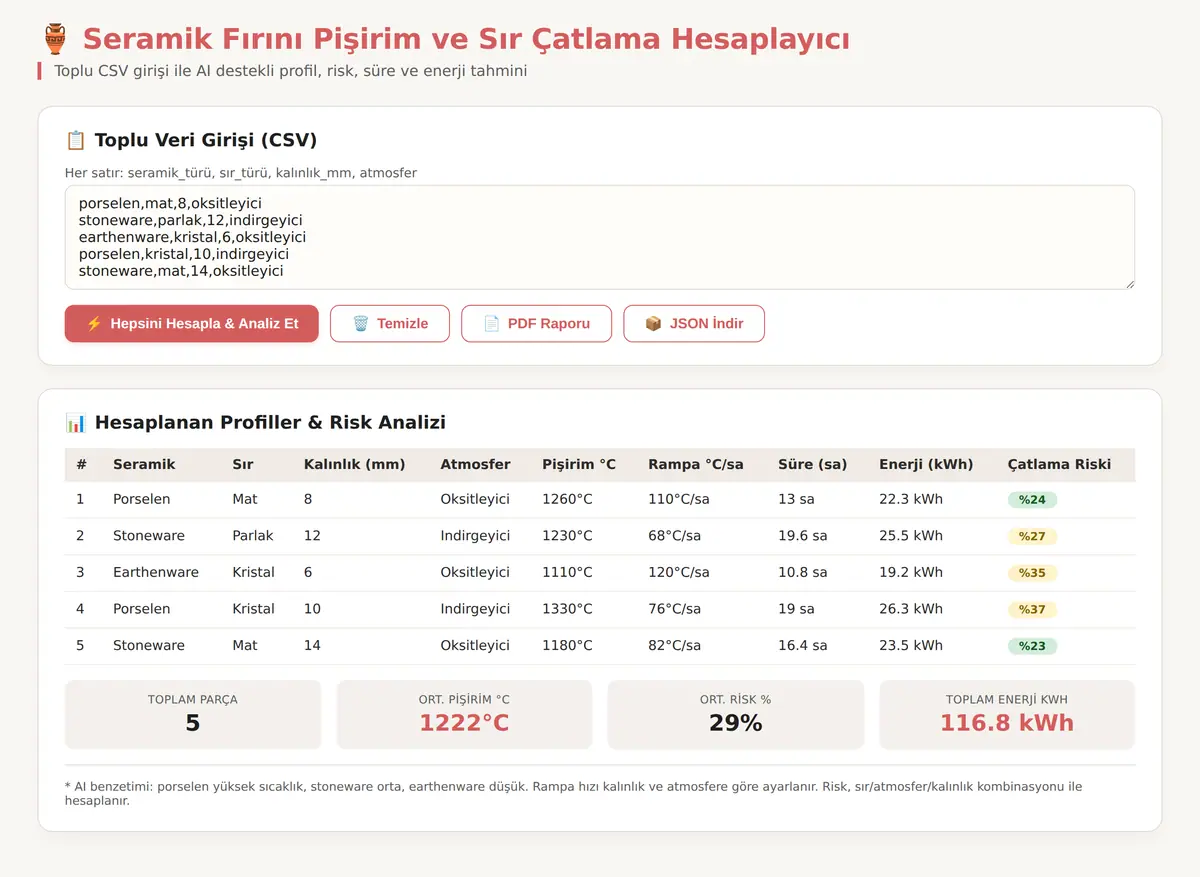Clear the input with Temizle button
1200x877 pixels.
pos(390,324)
